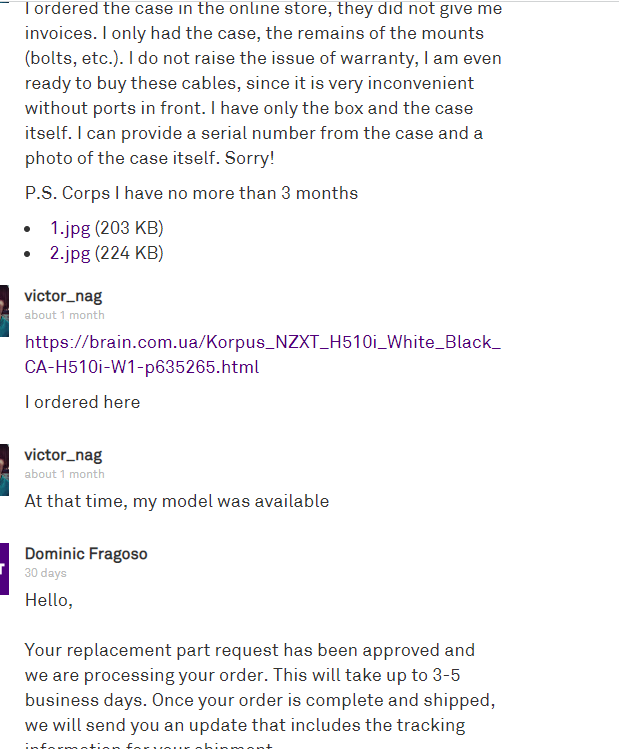Open the 2.jpg attachment
This screenshot has width=619, height=749.
coord(70,253)
